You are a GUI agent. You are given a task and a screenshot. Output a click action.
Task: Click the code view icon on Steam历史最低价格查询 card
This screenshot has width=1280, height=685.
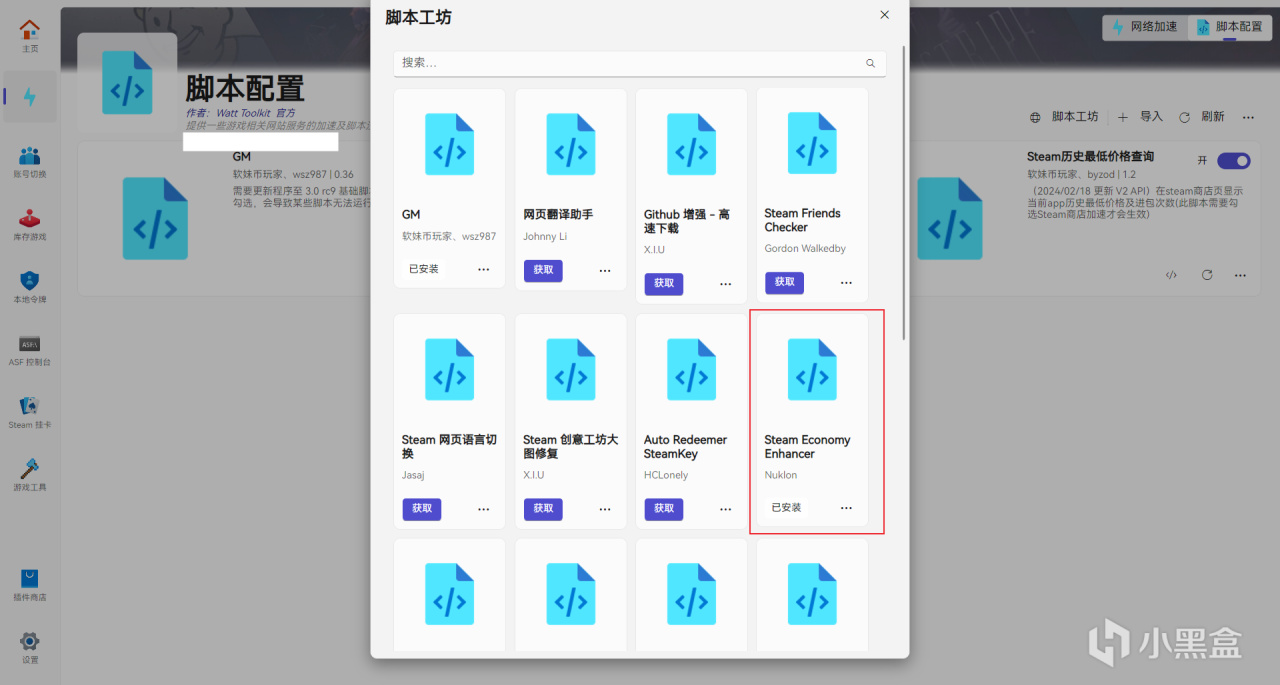coord(1171,275)
